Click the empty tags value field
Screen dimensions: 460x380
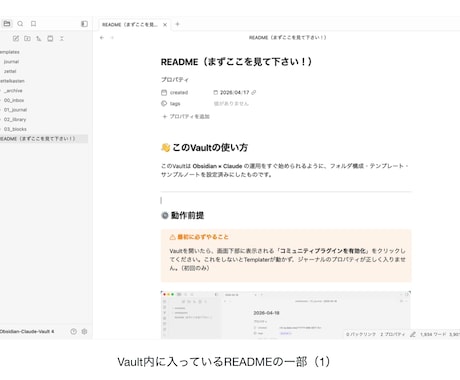tap(231, 104)
